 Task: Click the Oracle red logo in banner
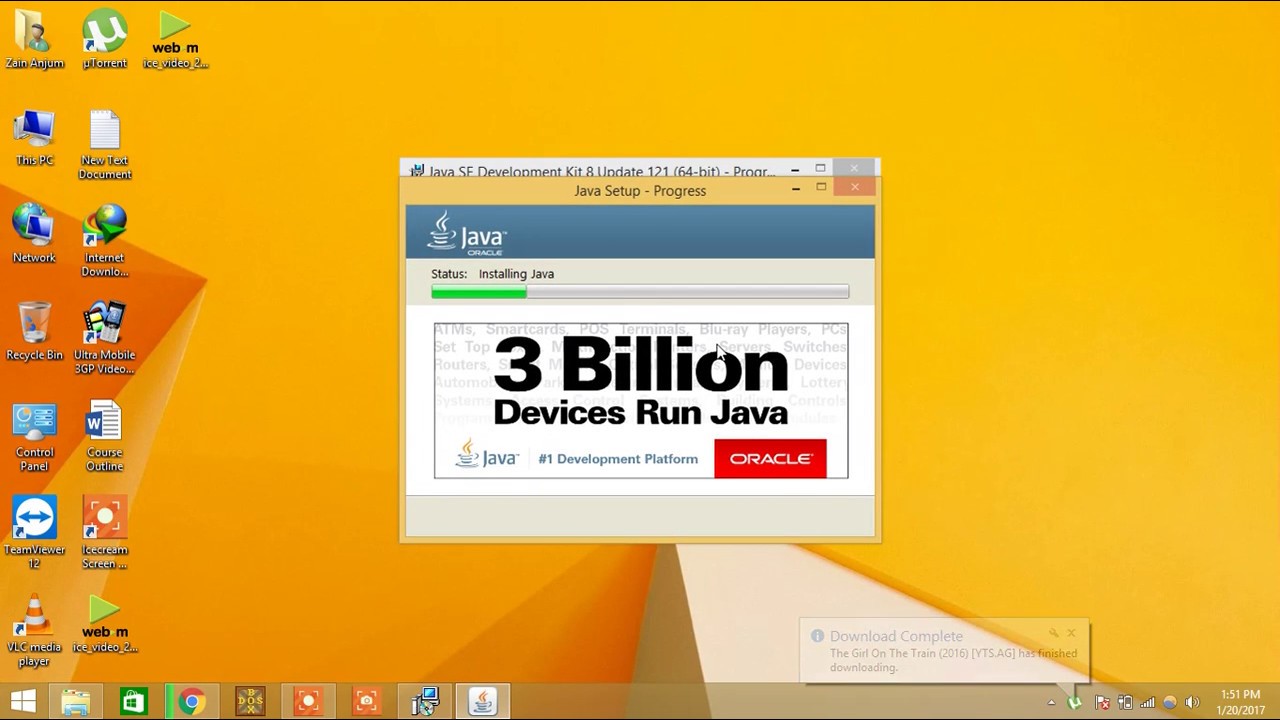[770, 458]
